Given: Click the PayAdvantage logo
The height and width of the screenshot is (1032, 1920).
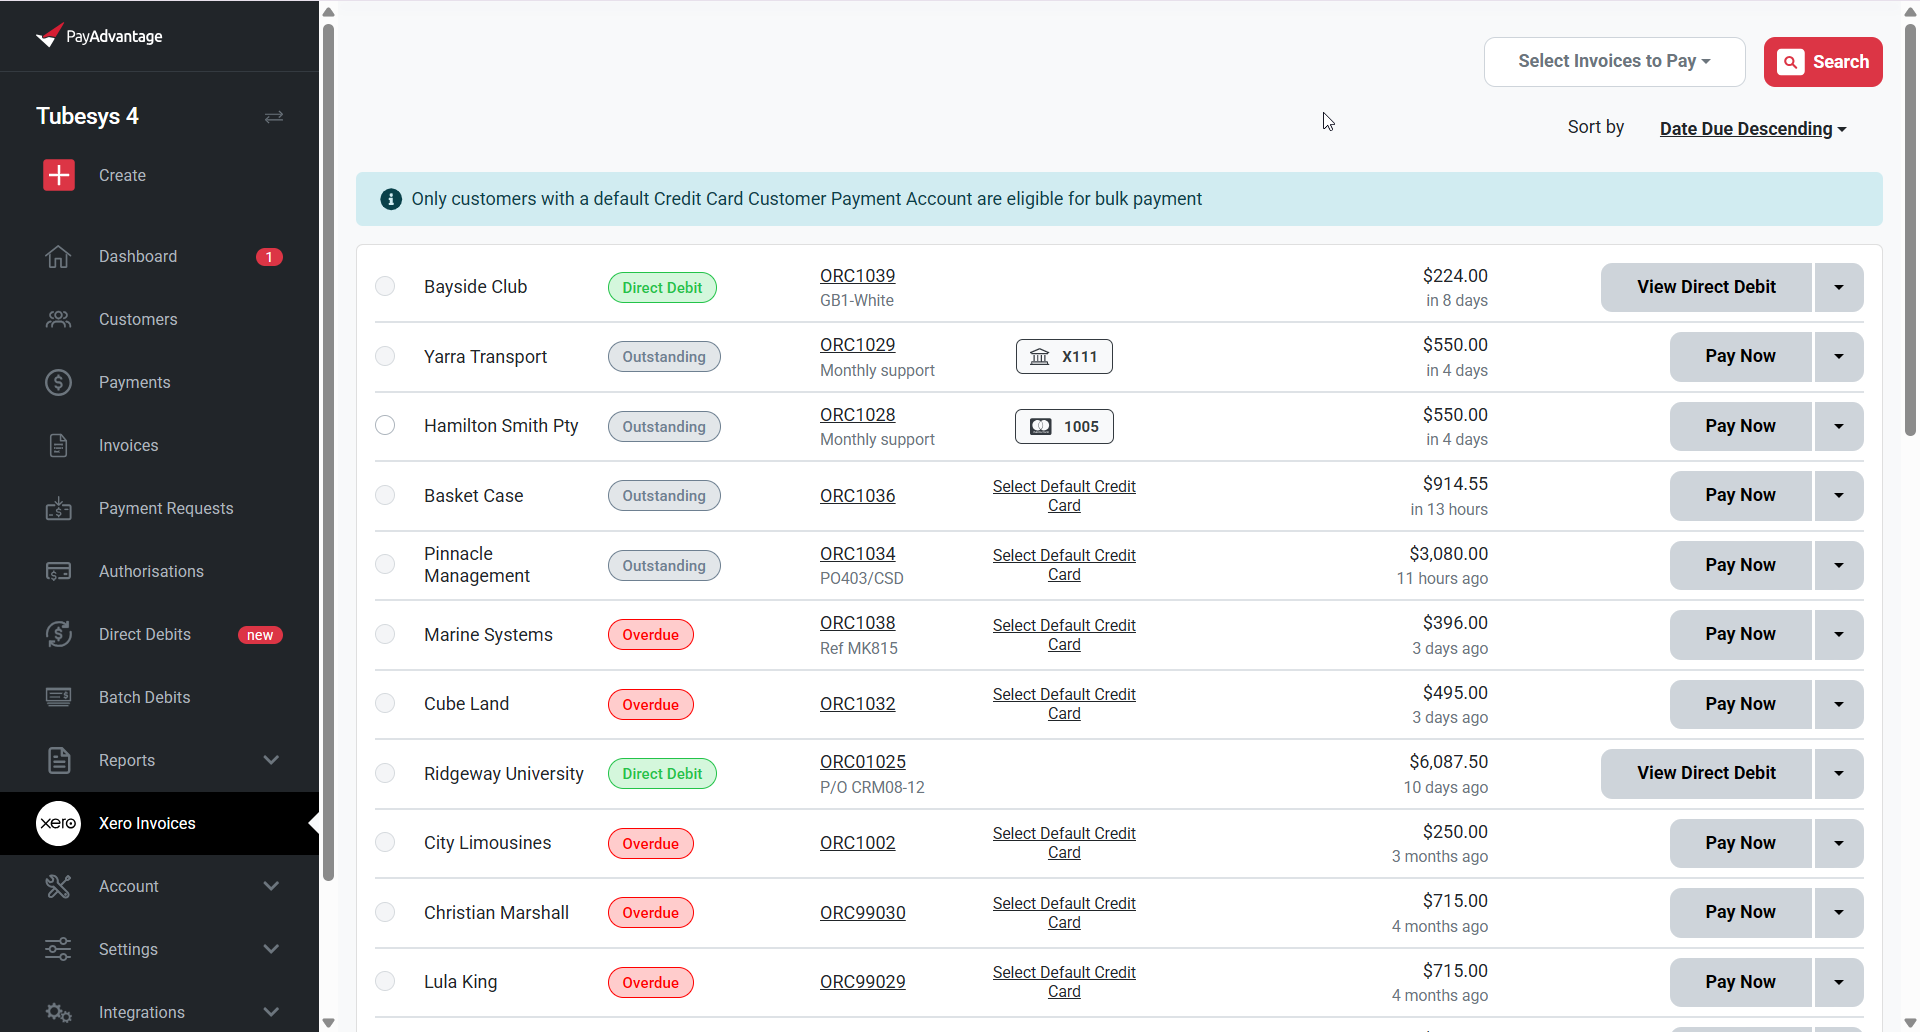Looking at the screenshot, I should click(x=99, y=36).
